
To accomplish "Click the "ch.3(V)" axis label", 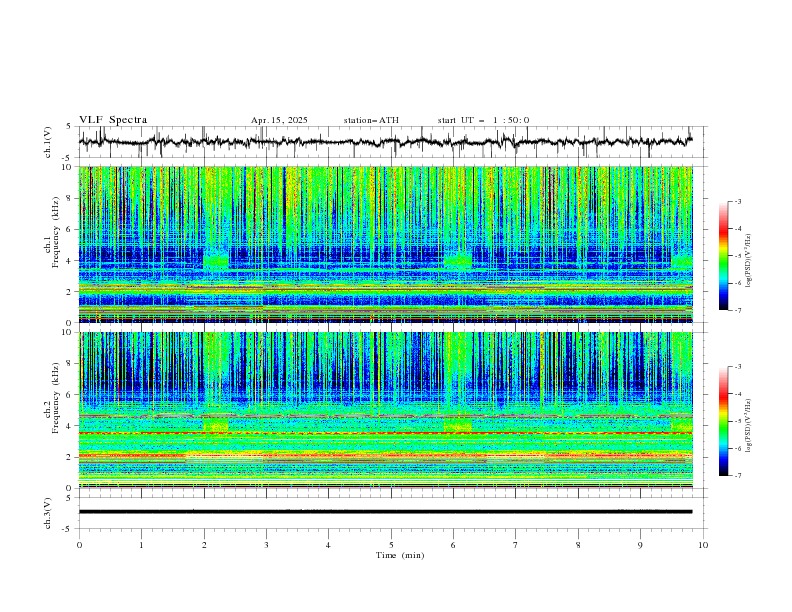I will point(48,513).
